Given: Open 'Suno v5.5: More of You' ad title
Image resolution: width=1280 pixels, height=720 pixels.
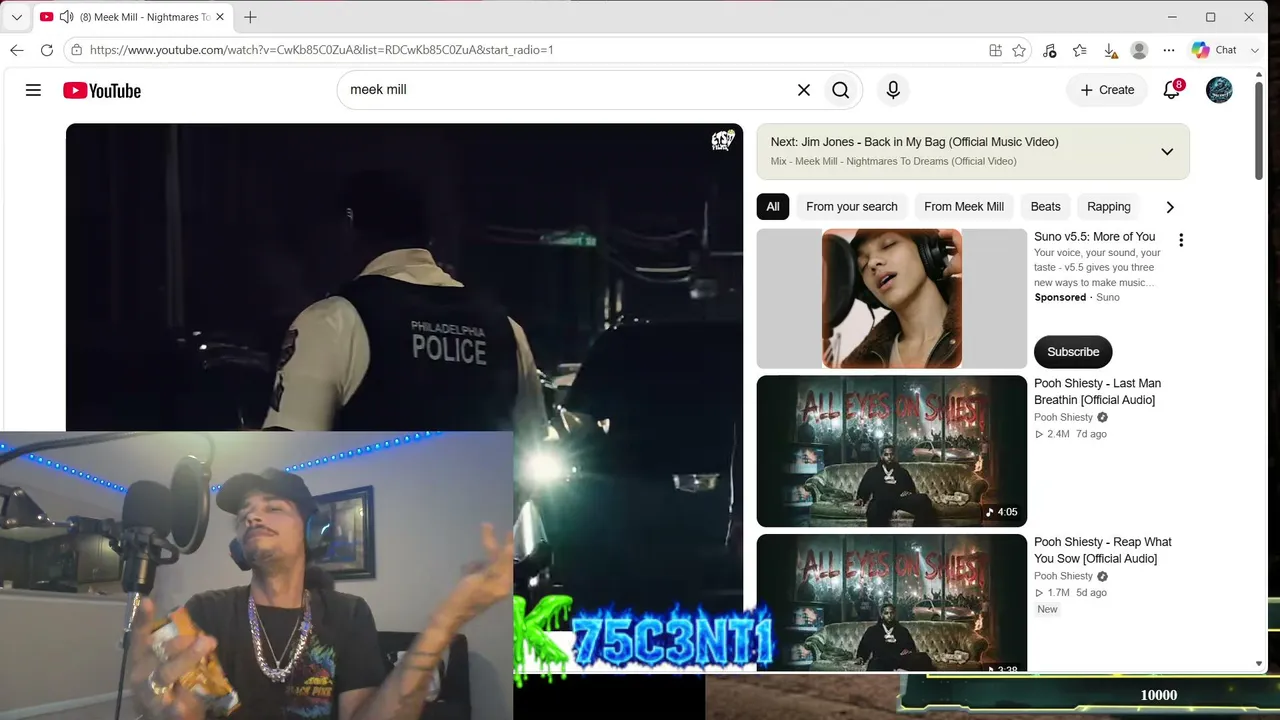Looking at the screenshot, I should pyautogui.click(x=1094, y=237).
